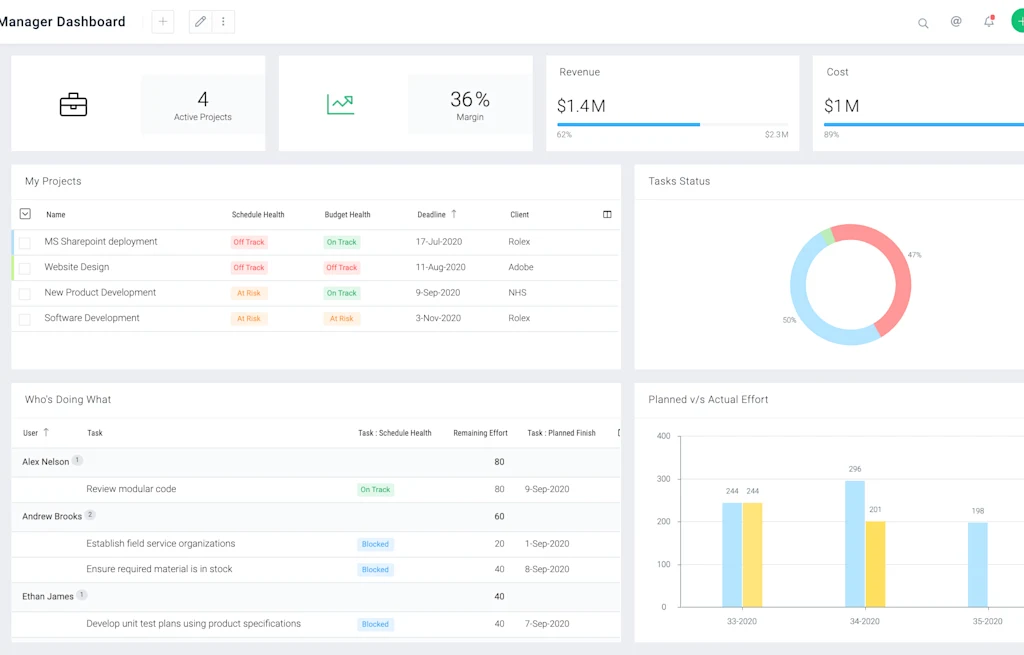Check the MS Sharepoint deployment row checkbox
Image resolution: width=1024 pixels, height=655 pixels.
pos(25,242)
